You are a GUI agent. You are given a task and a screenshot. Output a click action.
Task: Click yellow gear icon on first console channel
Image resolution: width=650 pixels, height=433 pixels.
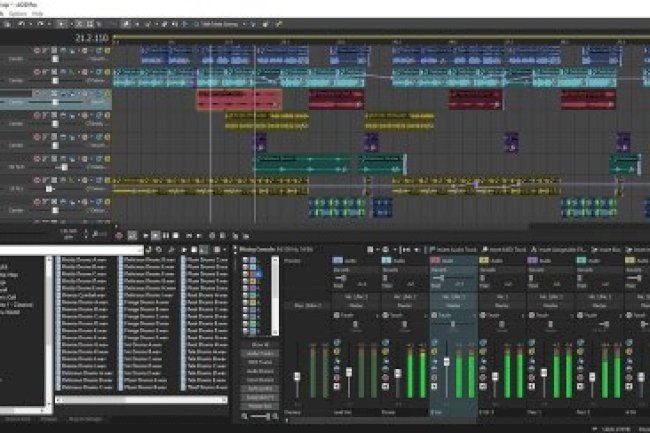point(337,352)
